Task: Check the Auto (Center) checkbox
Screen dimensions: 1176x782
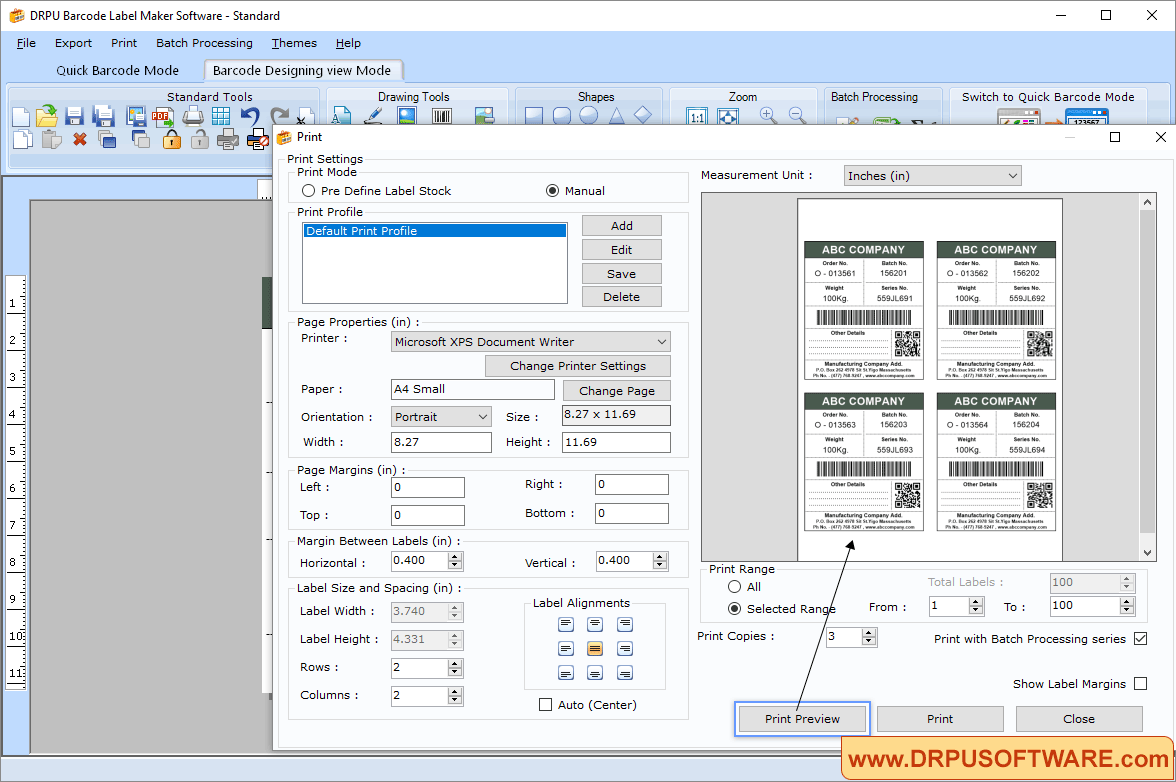Action: click(x=545, y=705)
